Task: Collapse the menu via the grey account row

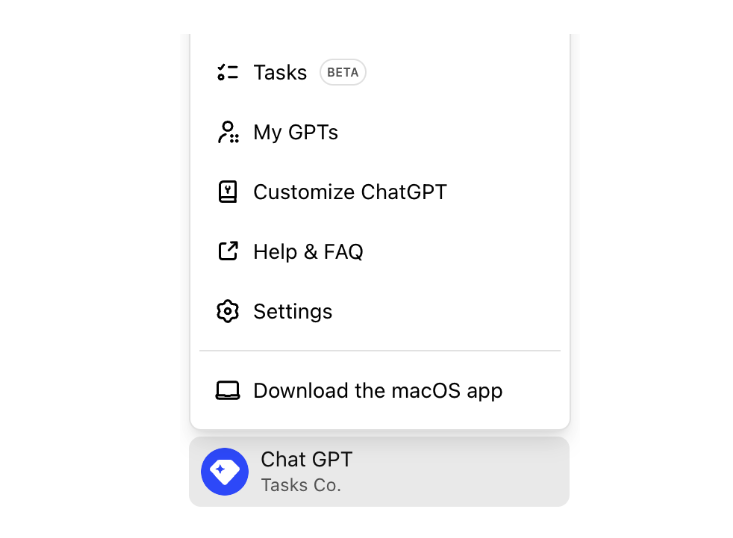Action: pos(450,472)
